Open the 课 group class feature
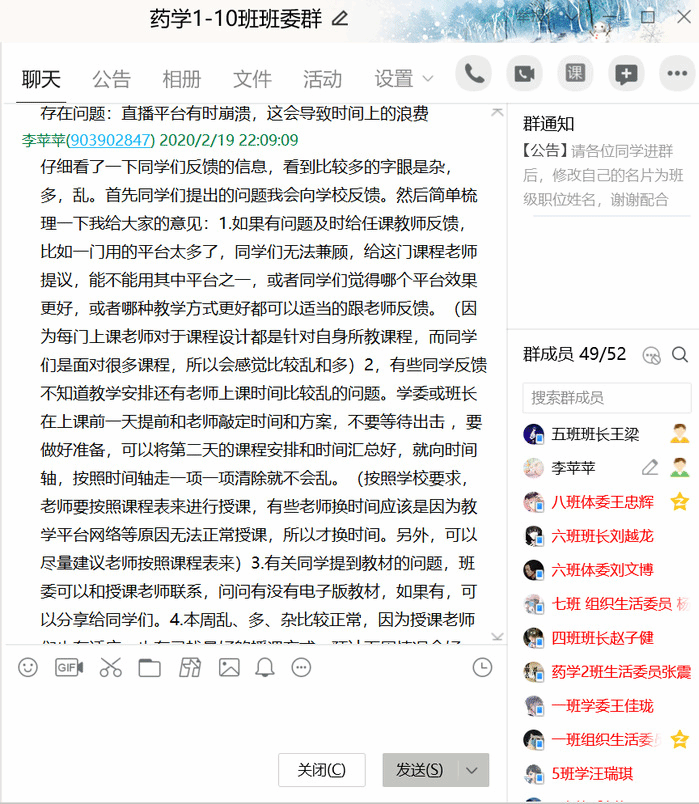Image resolution: width=699 pixels, height=804 pixels. [x=575, y=74]
